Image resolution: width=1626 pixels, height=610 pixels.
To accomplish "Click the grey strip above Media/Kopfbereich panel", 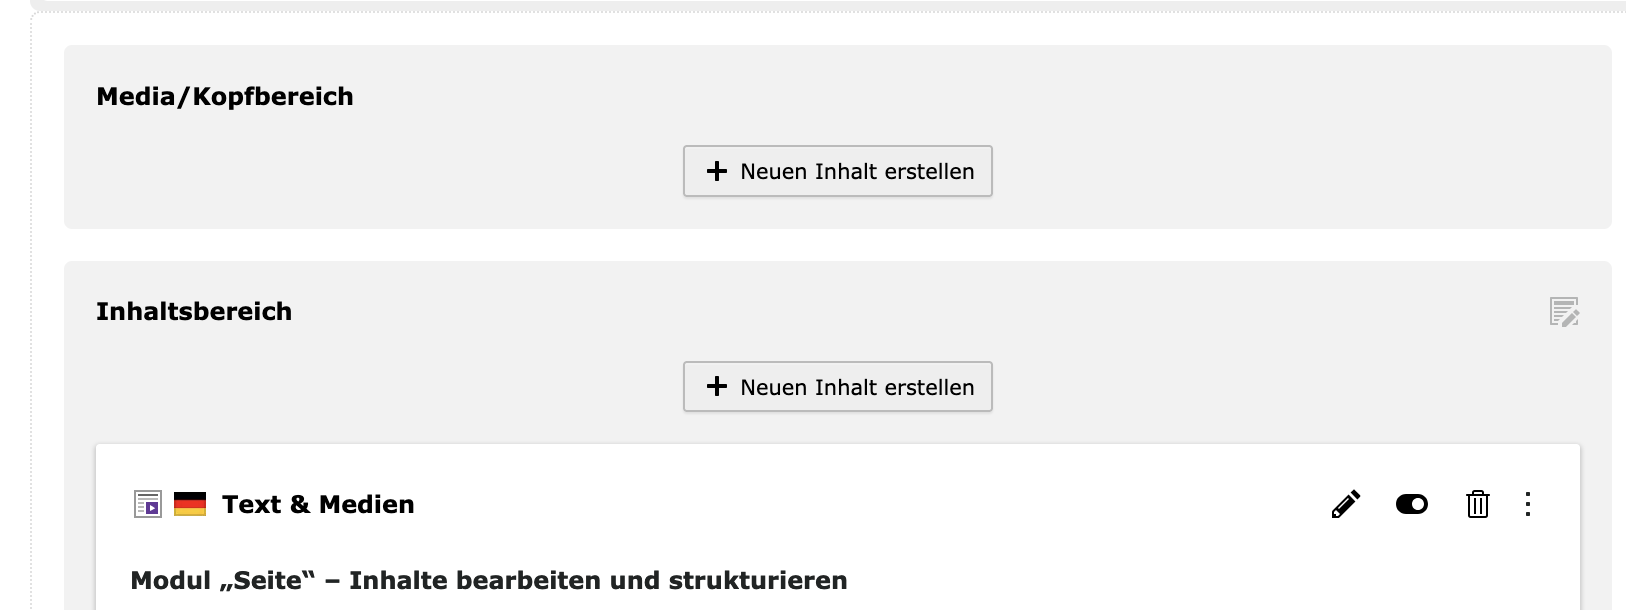I will (x=826, y=6).
